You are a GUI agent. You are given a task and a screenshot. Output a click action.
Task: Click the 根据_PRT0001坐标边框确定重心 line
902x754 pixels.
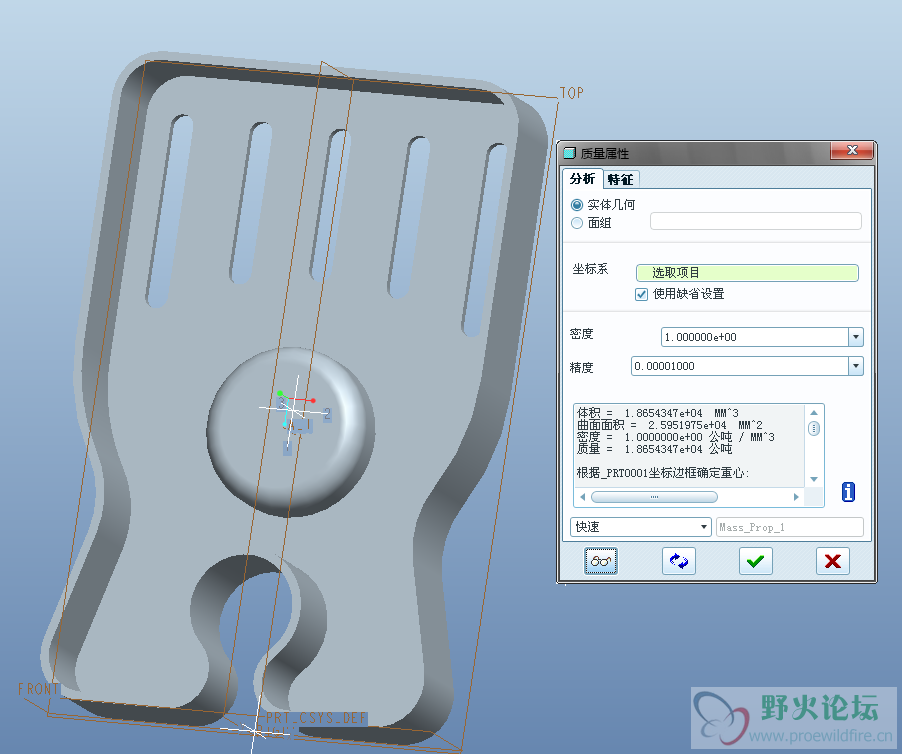click(663, 473)
